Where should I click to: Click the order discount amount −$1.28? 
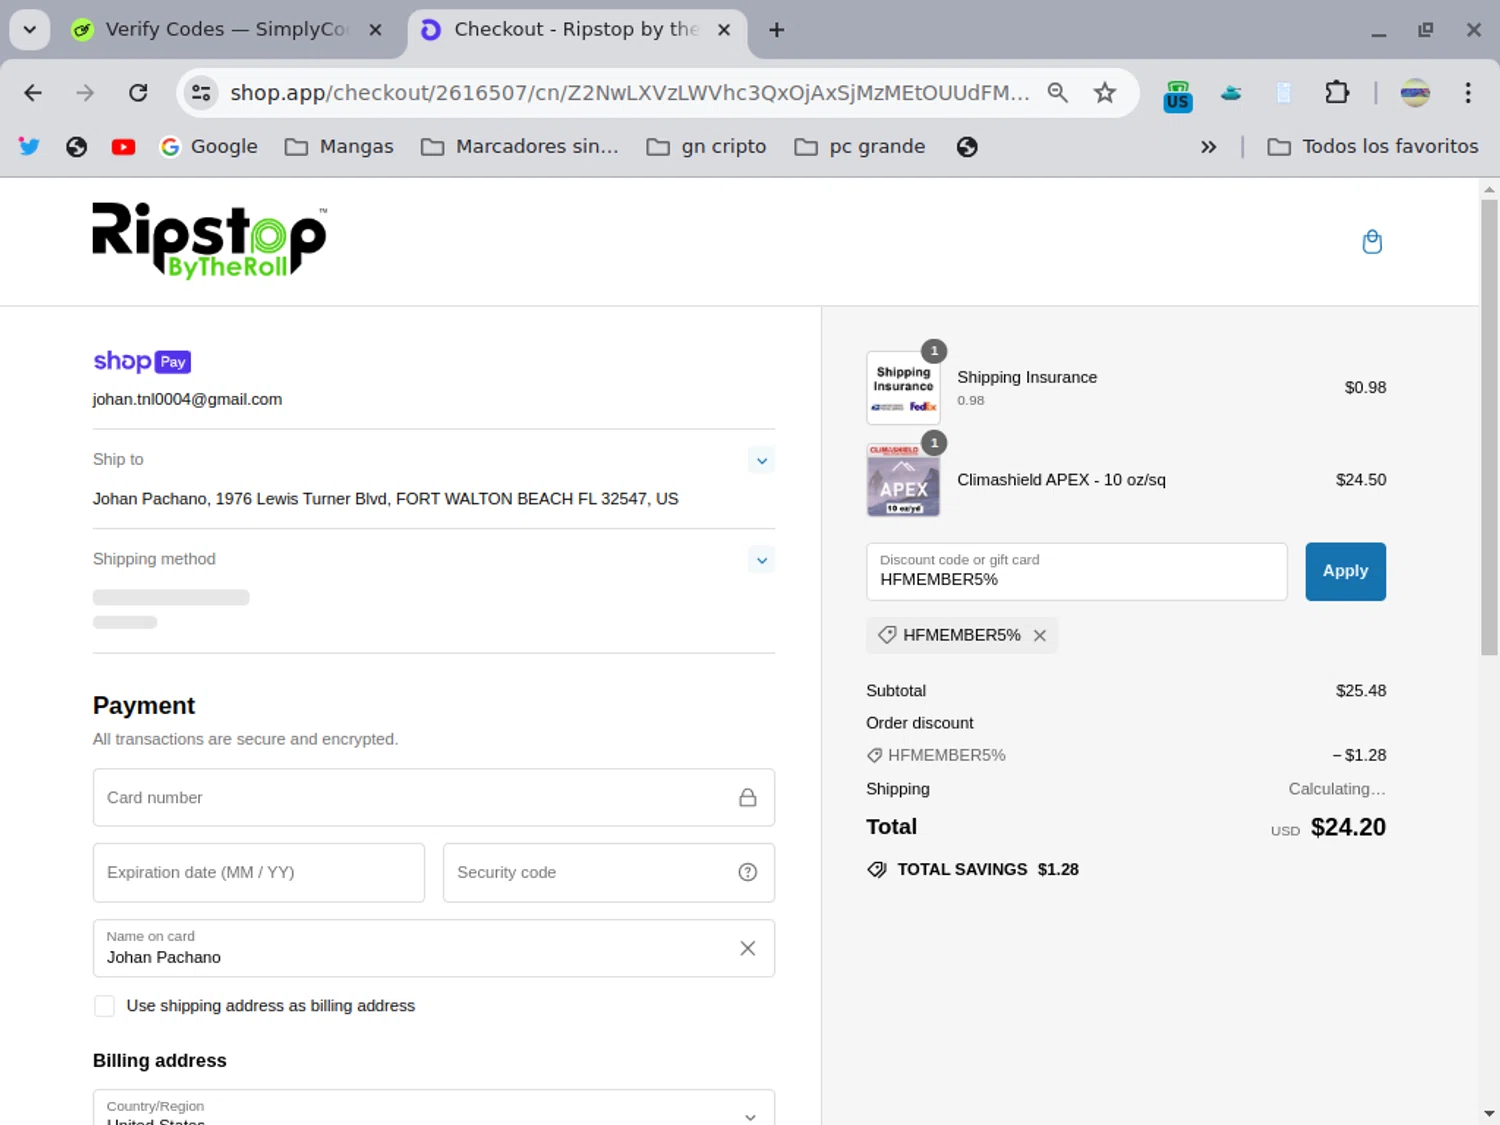click(x=1359, y=755)
